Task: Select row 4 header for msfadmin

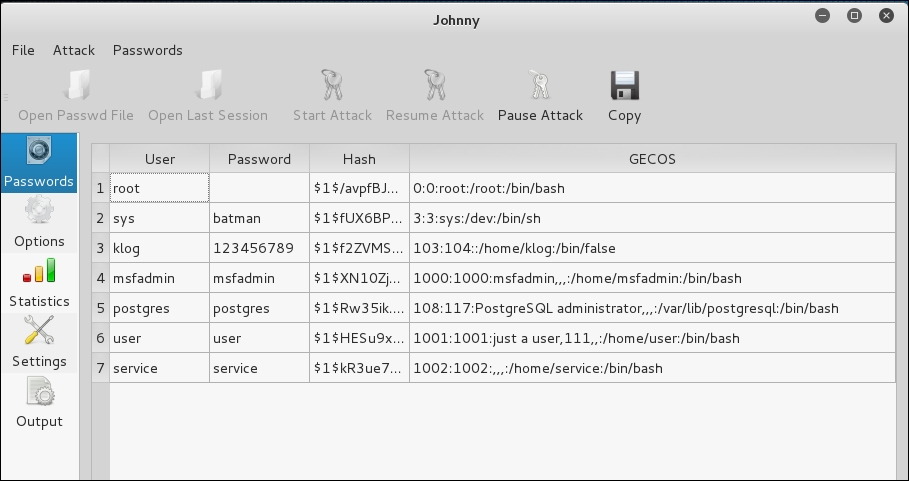Action: tap(100, 278)
